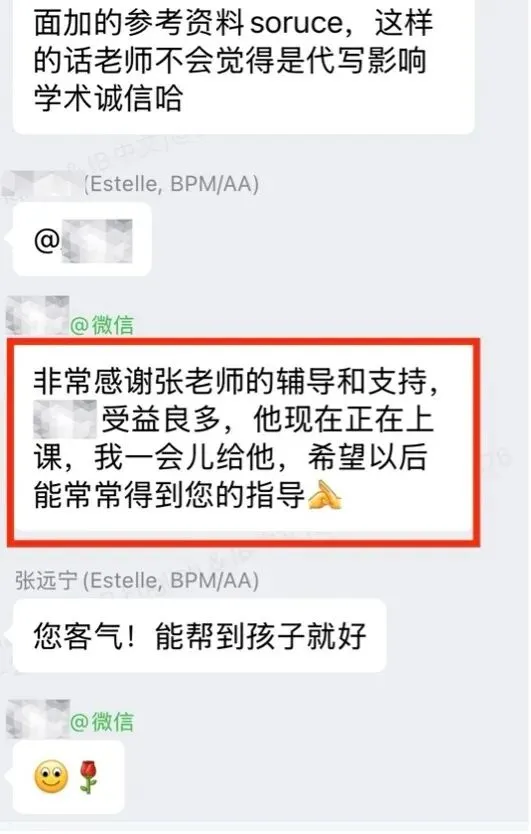
Task: Click the 希望以后 text in highlighted message
Action: 367,457
